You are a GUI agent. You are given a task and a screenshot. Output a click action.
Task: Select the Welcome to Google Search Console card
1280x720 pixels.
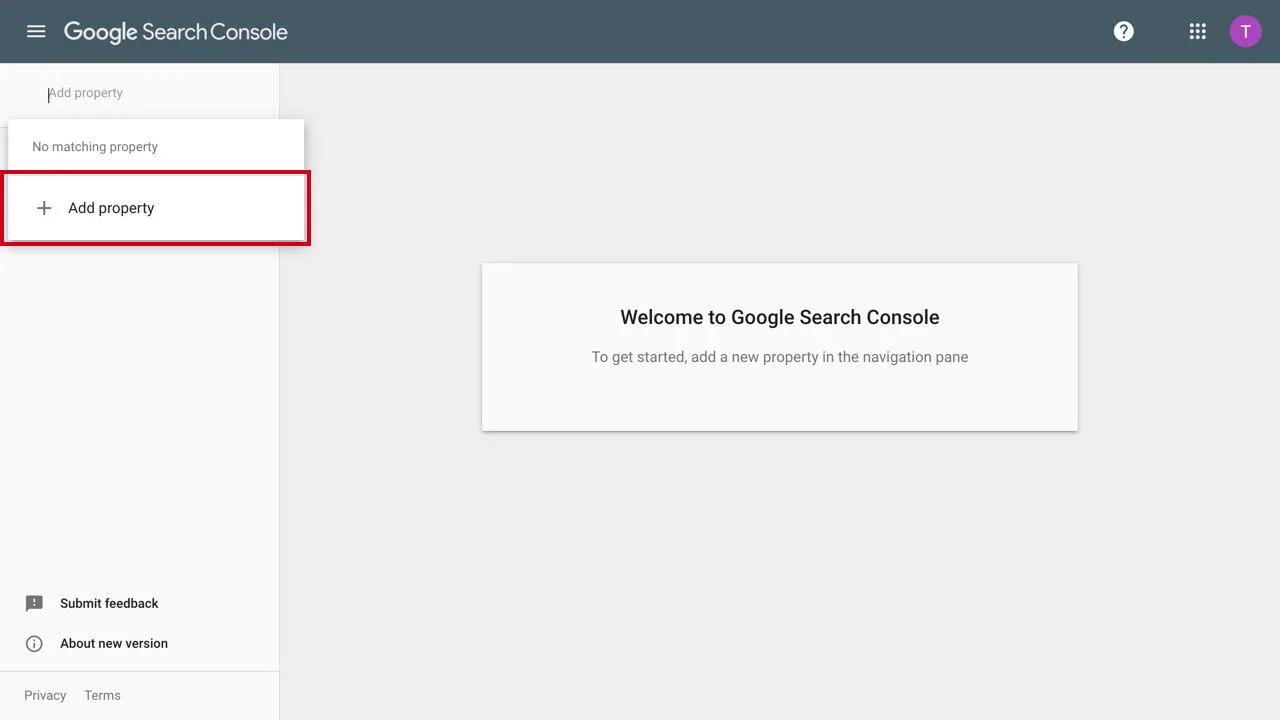pos(780,347)
